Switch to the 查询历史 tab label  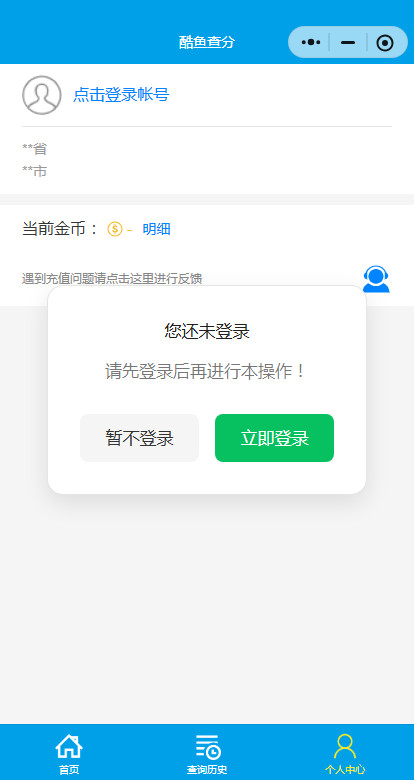click(x=207, y=770)
